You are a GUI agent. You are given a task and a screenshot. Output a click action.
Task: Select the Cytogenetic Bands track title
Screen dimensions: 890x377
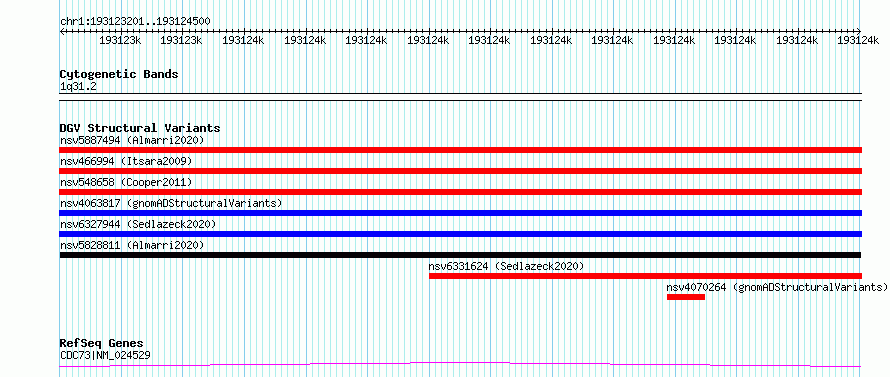pyautogui.click(x=119, y=74)
